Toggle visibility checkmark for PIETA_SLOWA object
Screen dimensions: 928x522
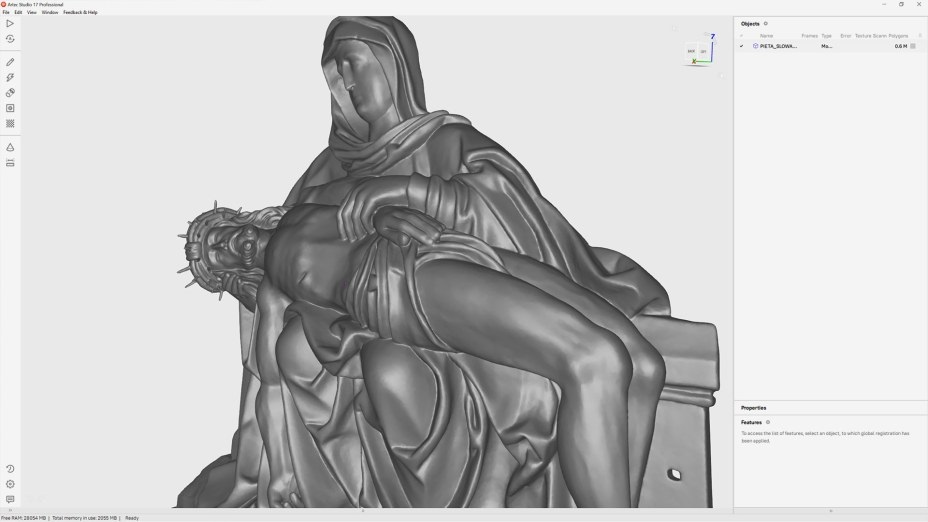point(741,46)
